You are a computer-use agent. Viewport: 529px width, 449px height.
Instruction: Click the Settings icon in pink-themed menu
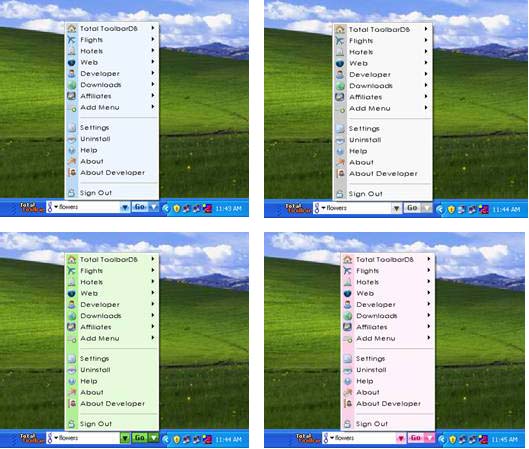347,359
